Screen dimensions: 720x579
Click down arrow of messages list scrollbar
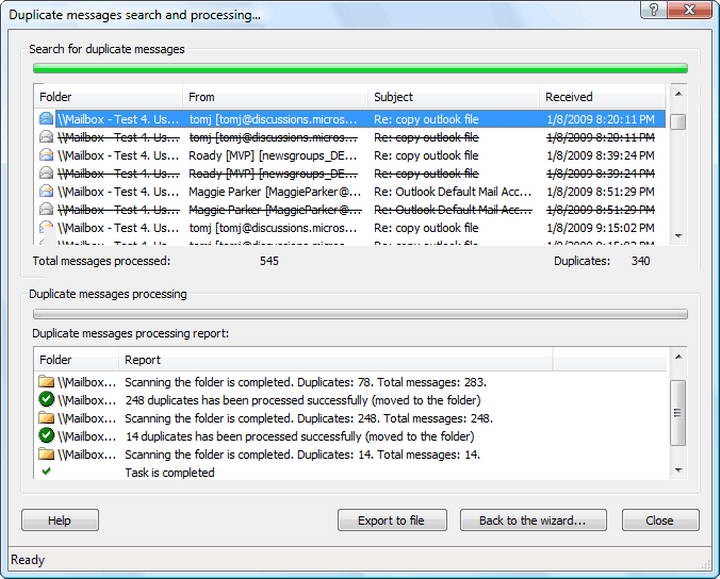tap(679, 236)
